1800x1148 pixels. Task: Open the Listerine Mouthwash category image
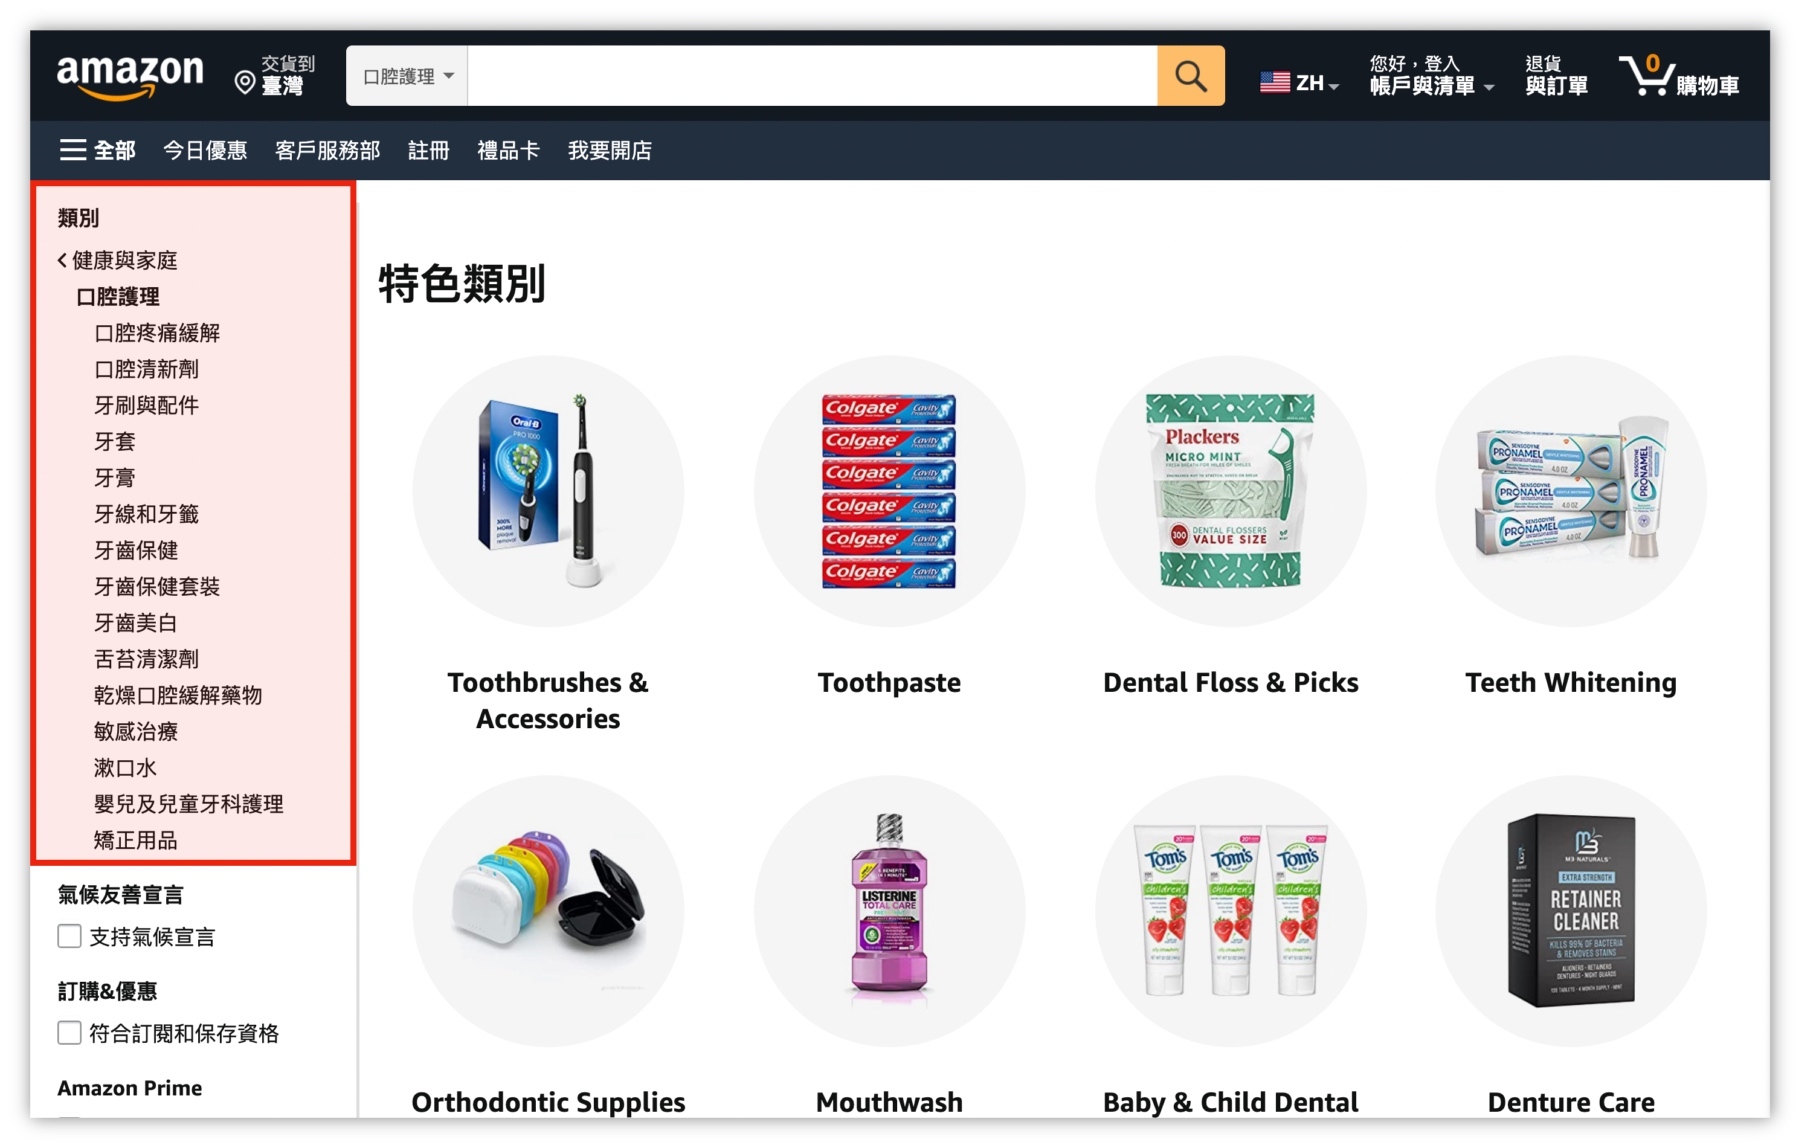[889, 911]
